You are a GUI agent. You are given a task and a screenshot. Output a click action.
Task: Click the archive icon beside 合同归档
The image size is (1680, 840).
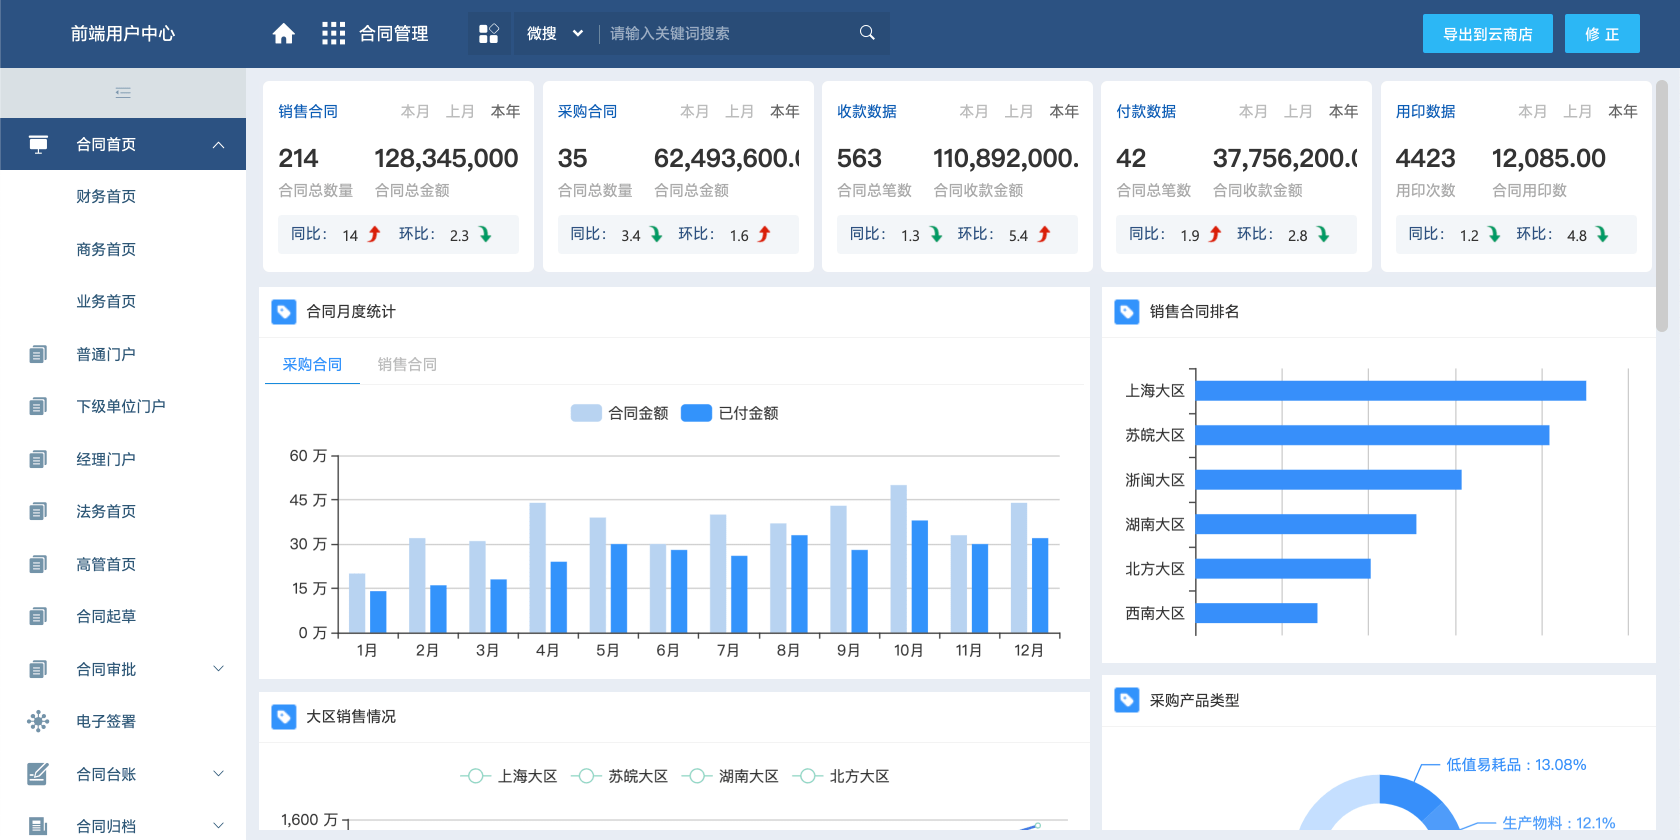pyautogui.click(x=38, y=826)
